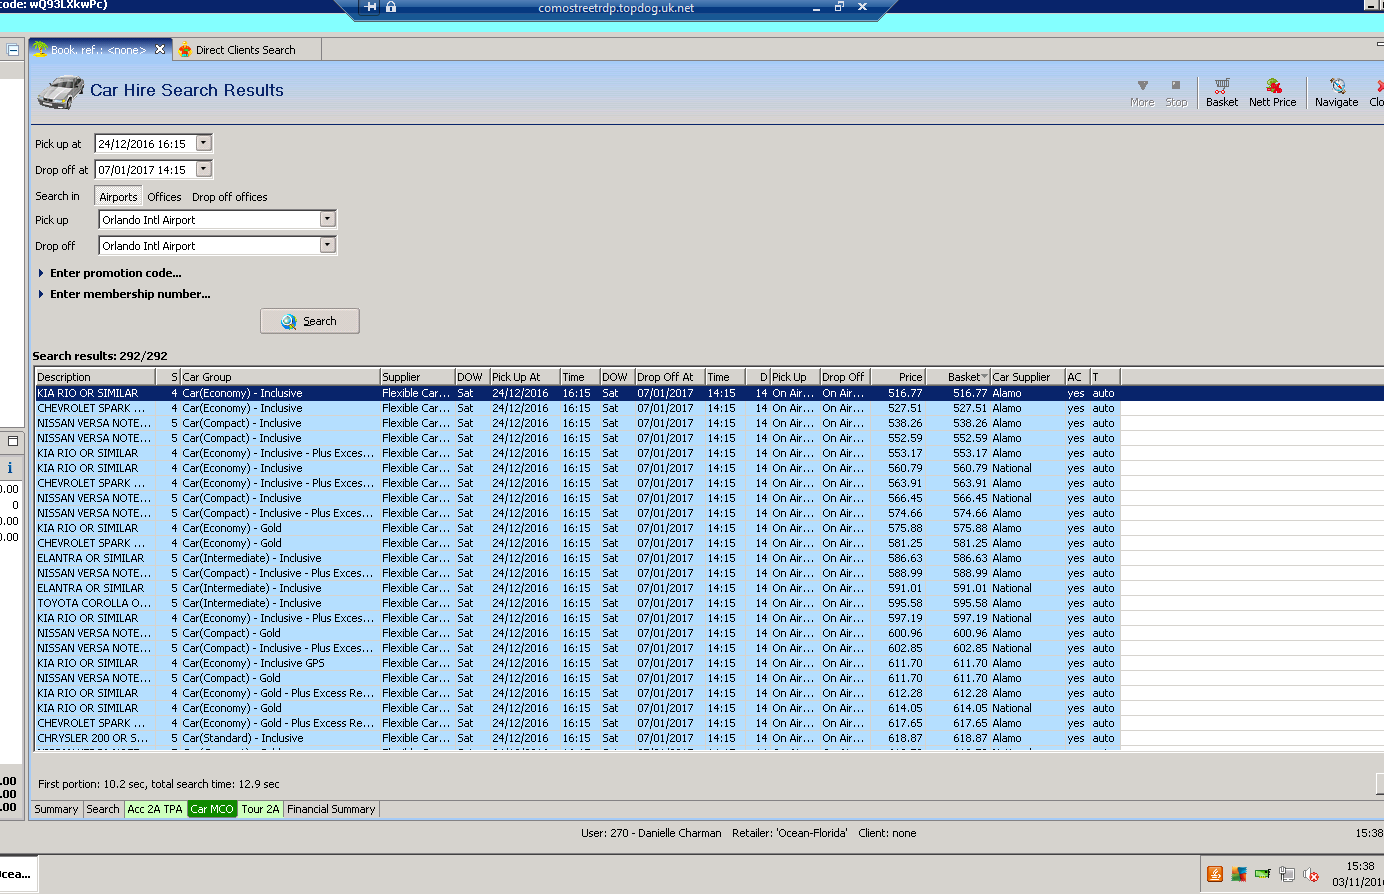Open the Basket toolbar icon

(x=1221, y=92)
